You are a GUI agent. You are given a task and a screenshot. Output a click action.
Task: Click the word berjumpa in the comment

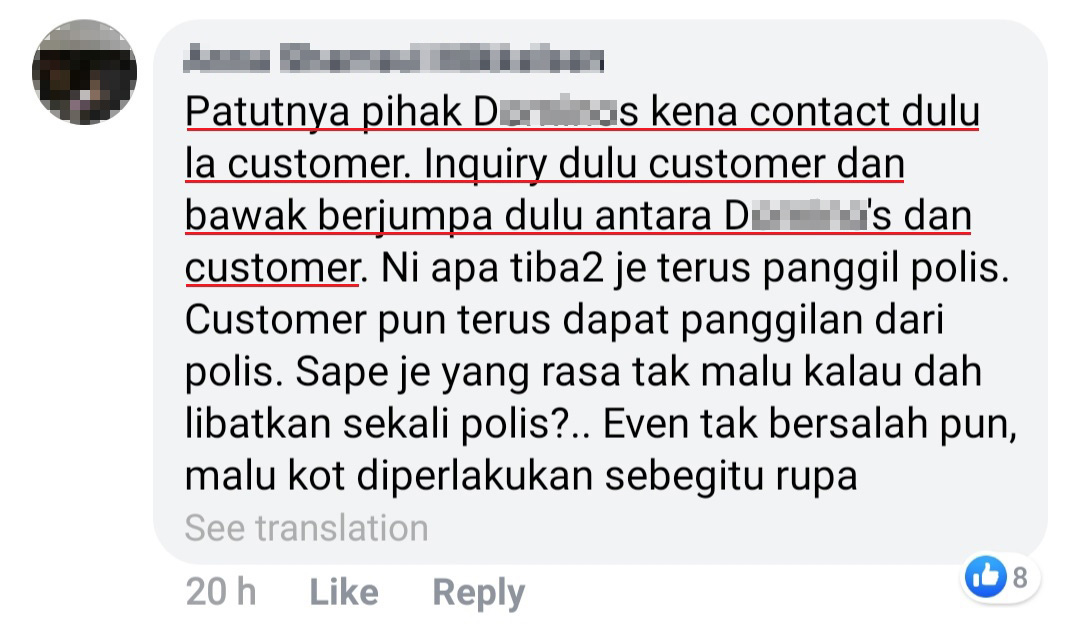click(x=405, y=217)
